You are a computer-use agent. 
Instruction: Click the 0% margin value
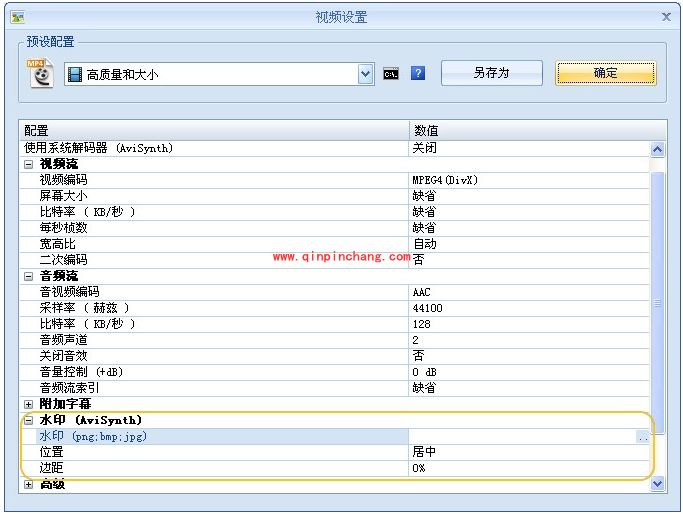pyautogui.click(x=419, y=469)
